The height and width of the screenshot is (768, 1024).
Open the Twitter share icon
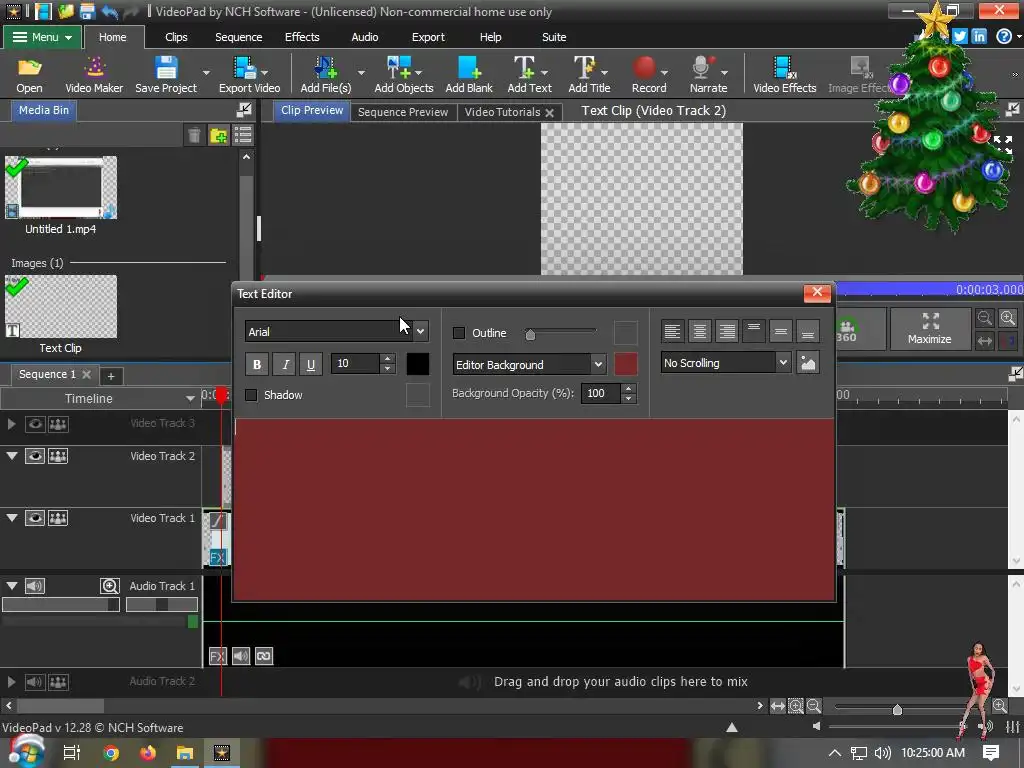959,37
